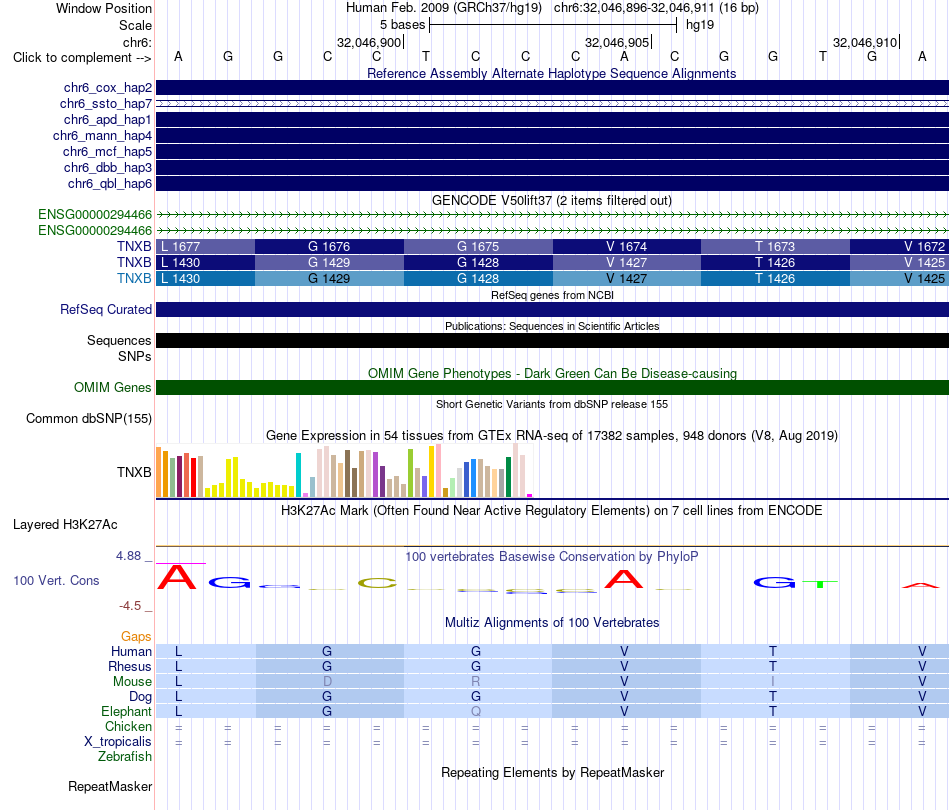950x810 pixels.
Task: Click the Gaps row label
Action: point(136,636)
